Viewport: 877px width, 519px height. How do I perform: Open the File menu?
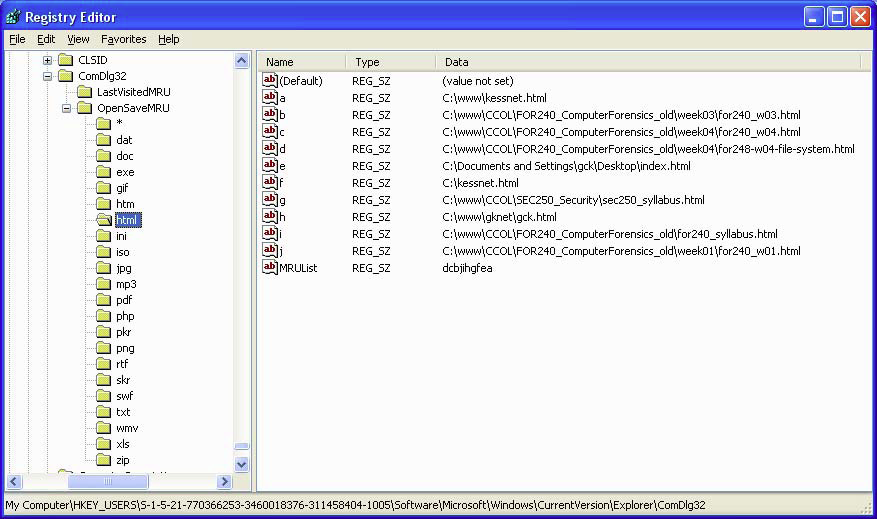coord(17,39)
